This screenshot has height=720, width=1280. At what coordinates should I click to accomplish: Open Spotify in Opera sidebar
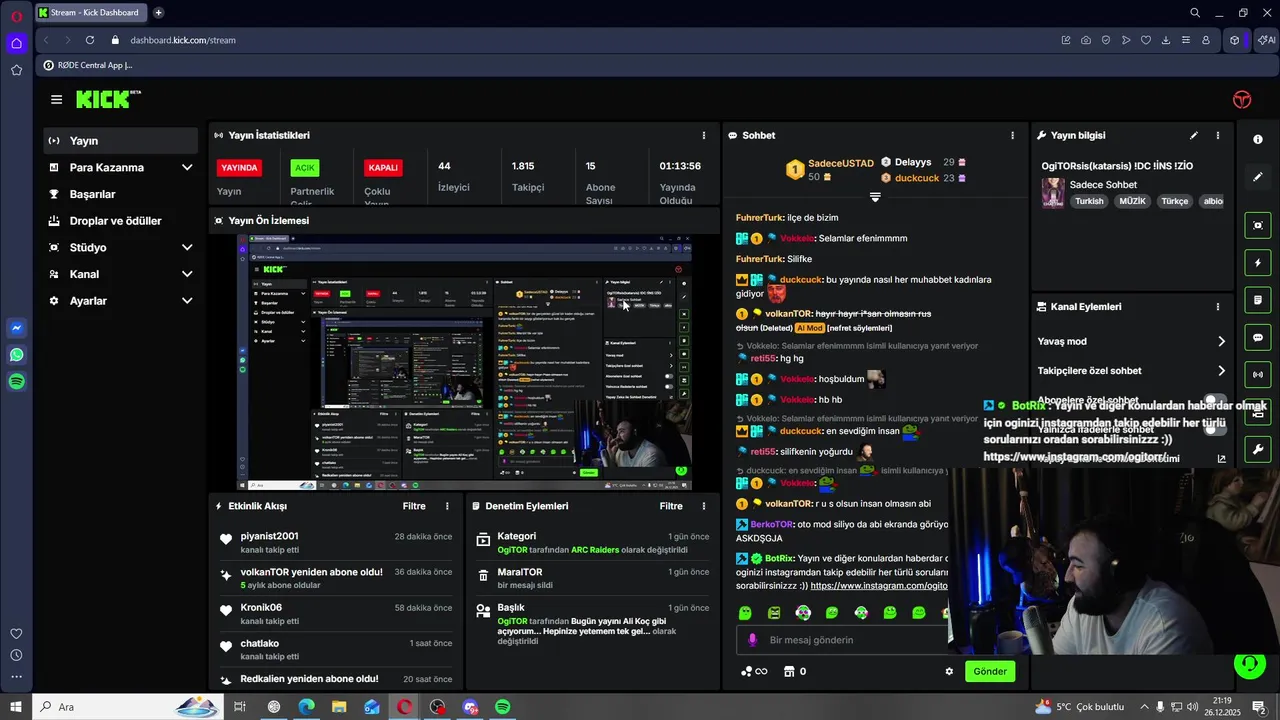click(16, 381)
